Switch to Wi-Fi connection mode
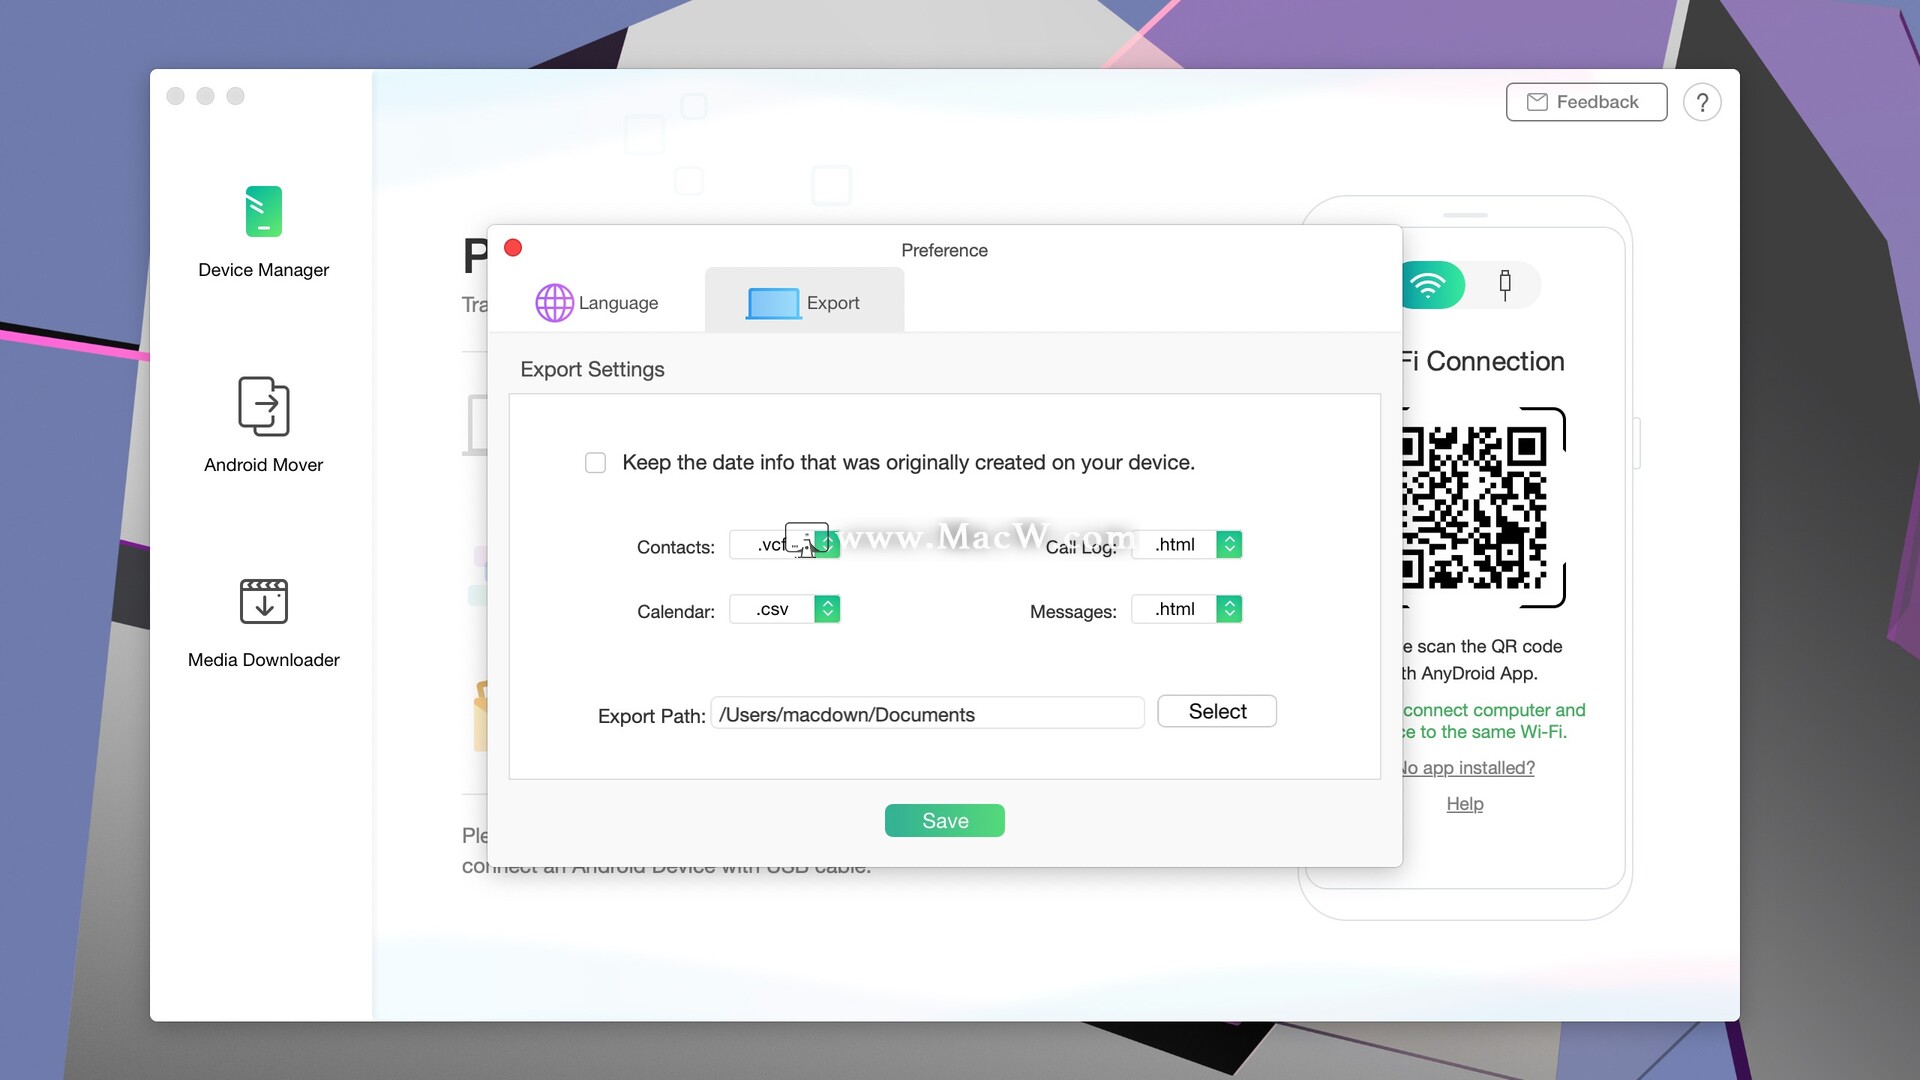Image resolution: width=1920 pixels, height=1080 pixels. [x=1433, y=285]
